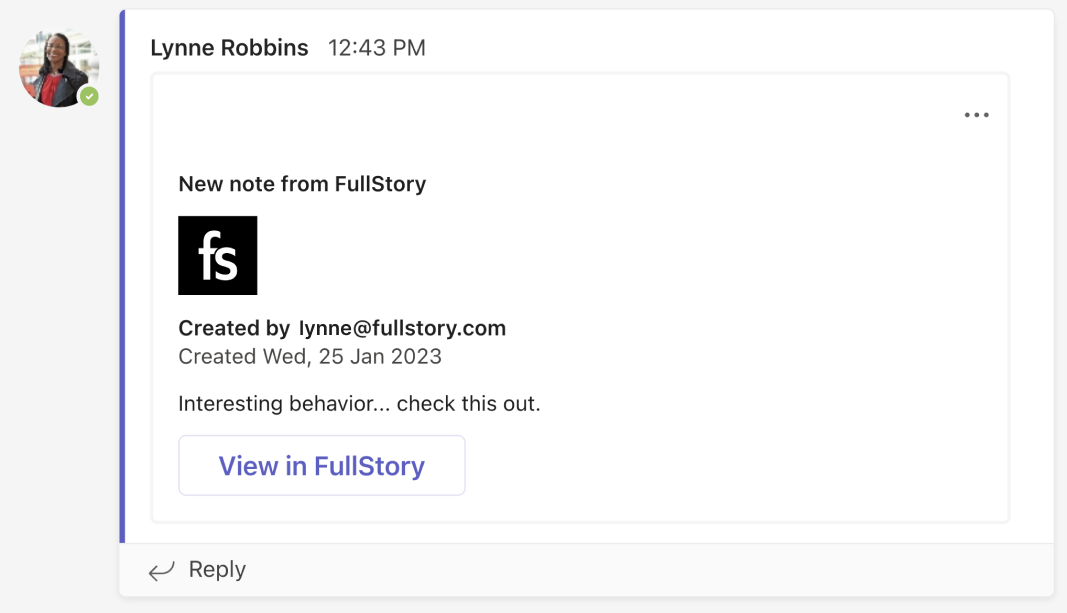Click the 12:43 PM message timestamp
Viewport: 1067px width, 613px height.
[x=377, y=48]
